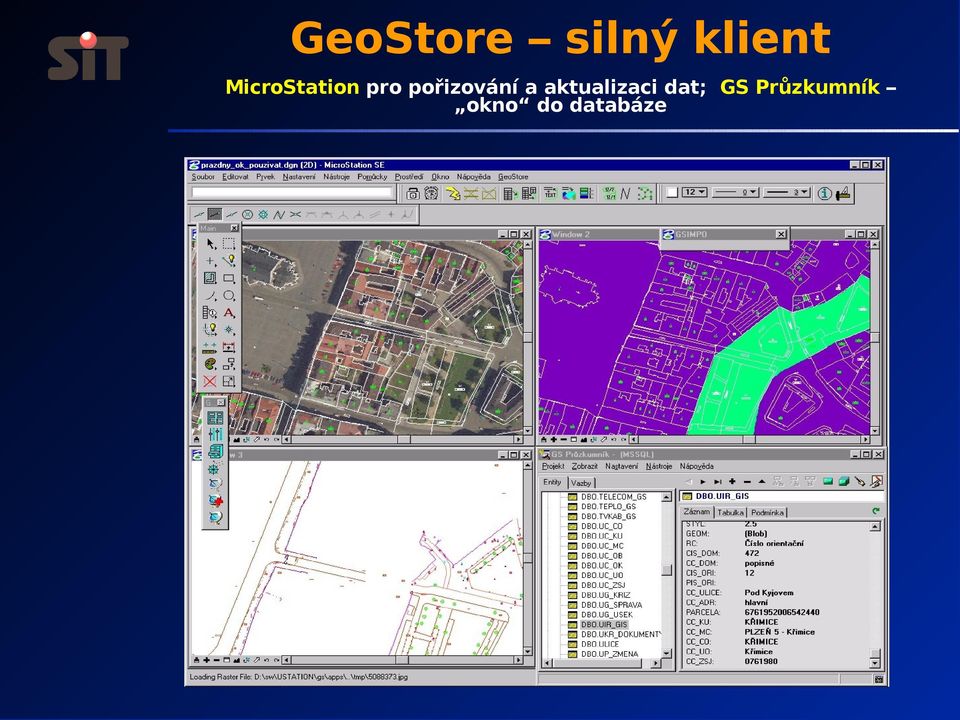Open the Projekt menu in GS Průzkumník

pyautogui.click(x=553, y=467)
